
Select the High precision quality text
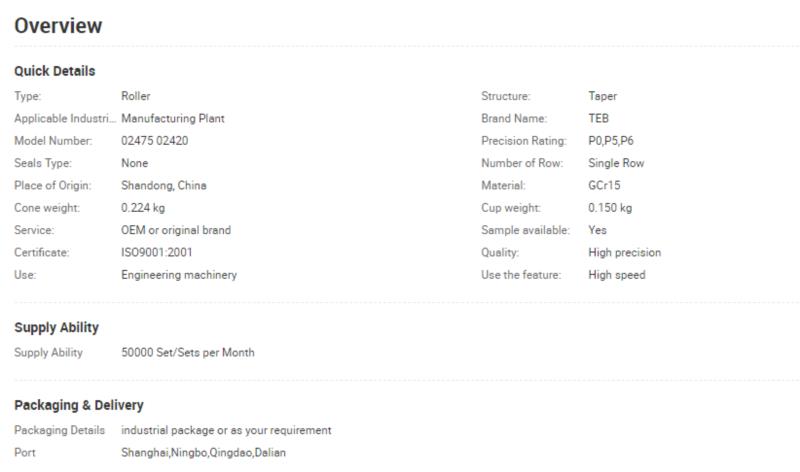[624, 253]
